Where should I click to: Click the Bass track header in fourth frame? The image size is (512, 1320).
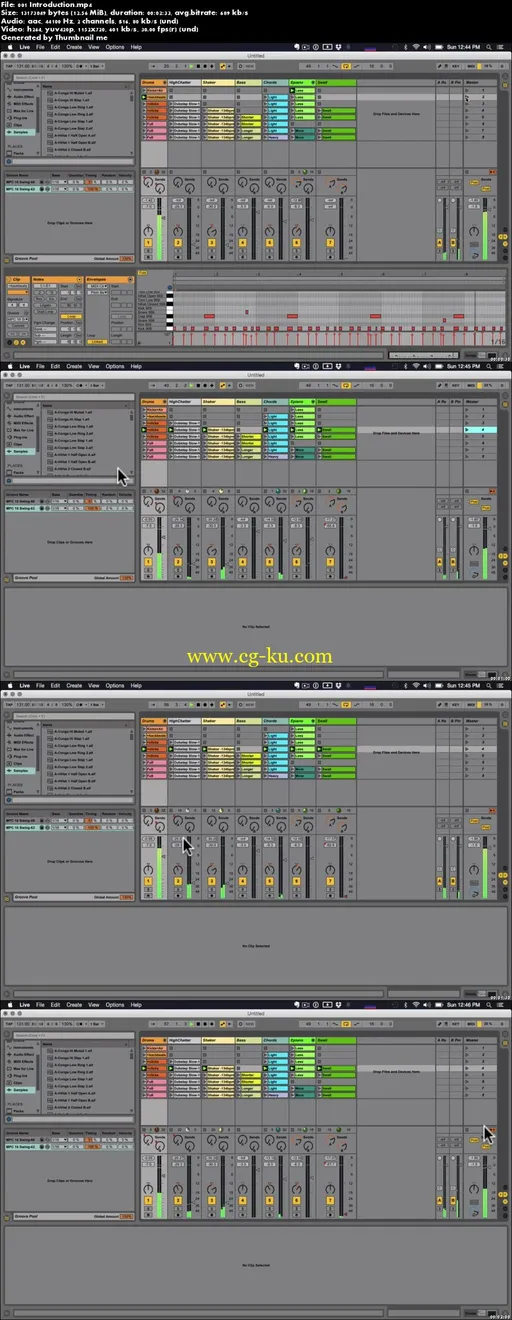248,1040
